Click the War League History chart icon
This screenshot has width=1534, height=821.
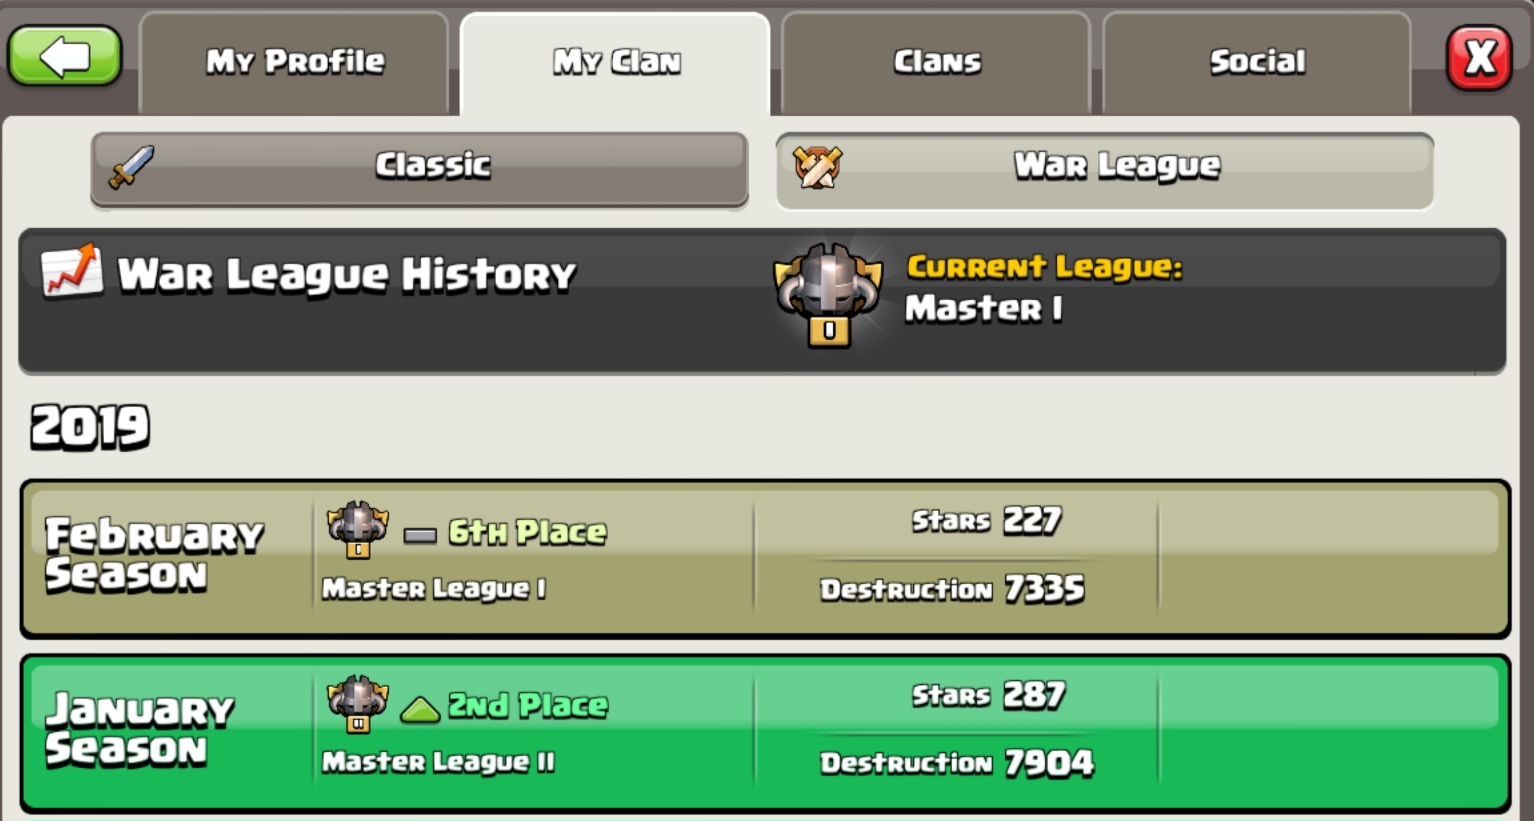pyautogui.click(x=71, y=271)
